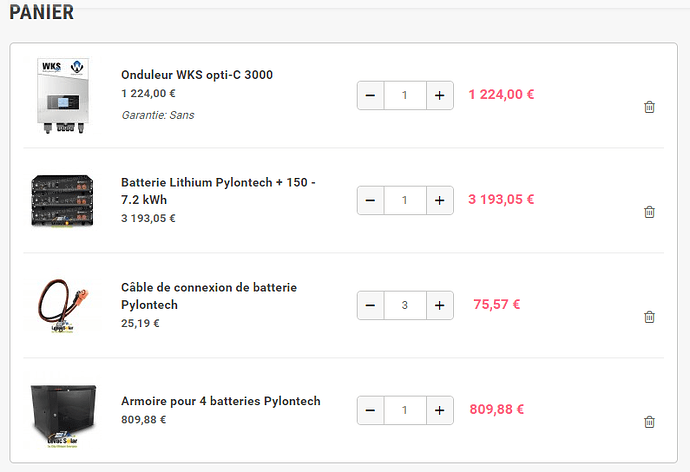Viewport: 690px width, 472px height.
Task: Delete Onduleur WKS opti-C 3000 using trash icon
Action: point(649,107)
